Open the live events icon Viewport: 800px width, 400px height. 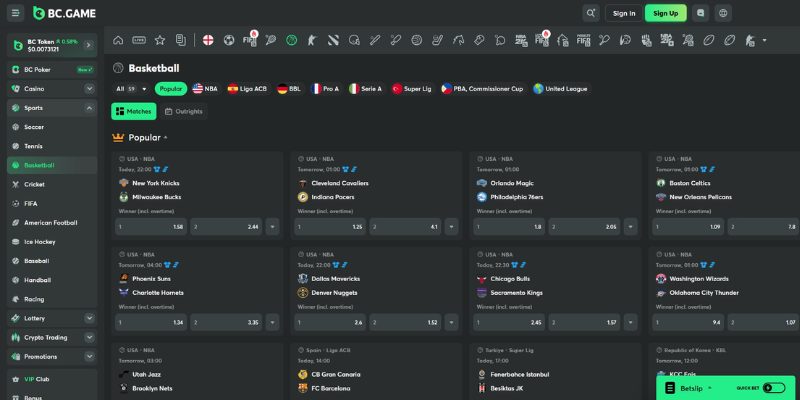139,40
